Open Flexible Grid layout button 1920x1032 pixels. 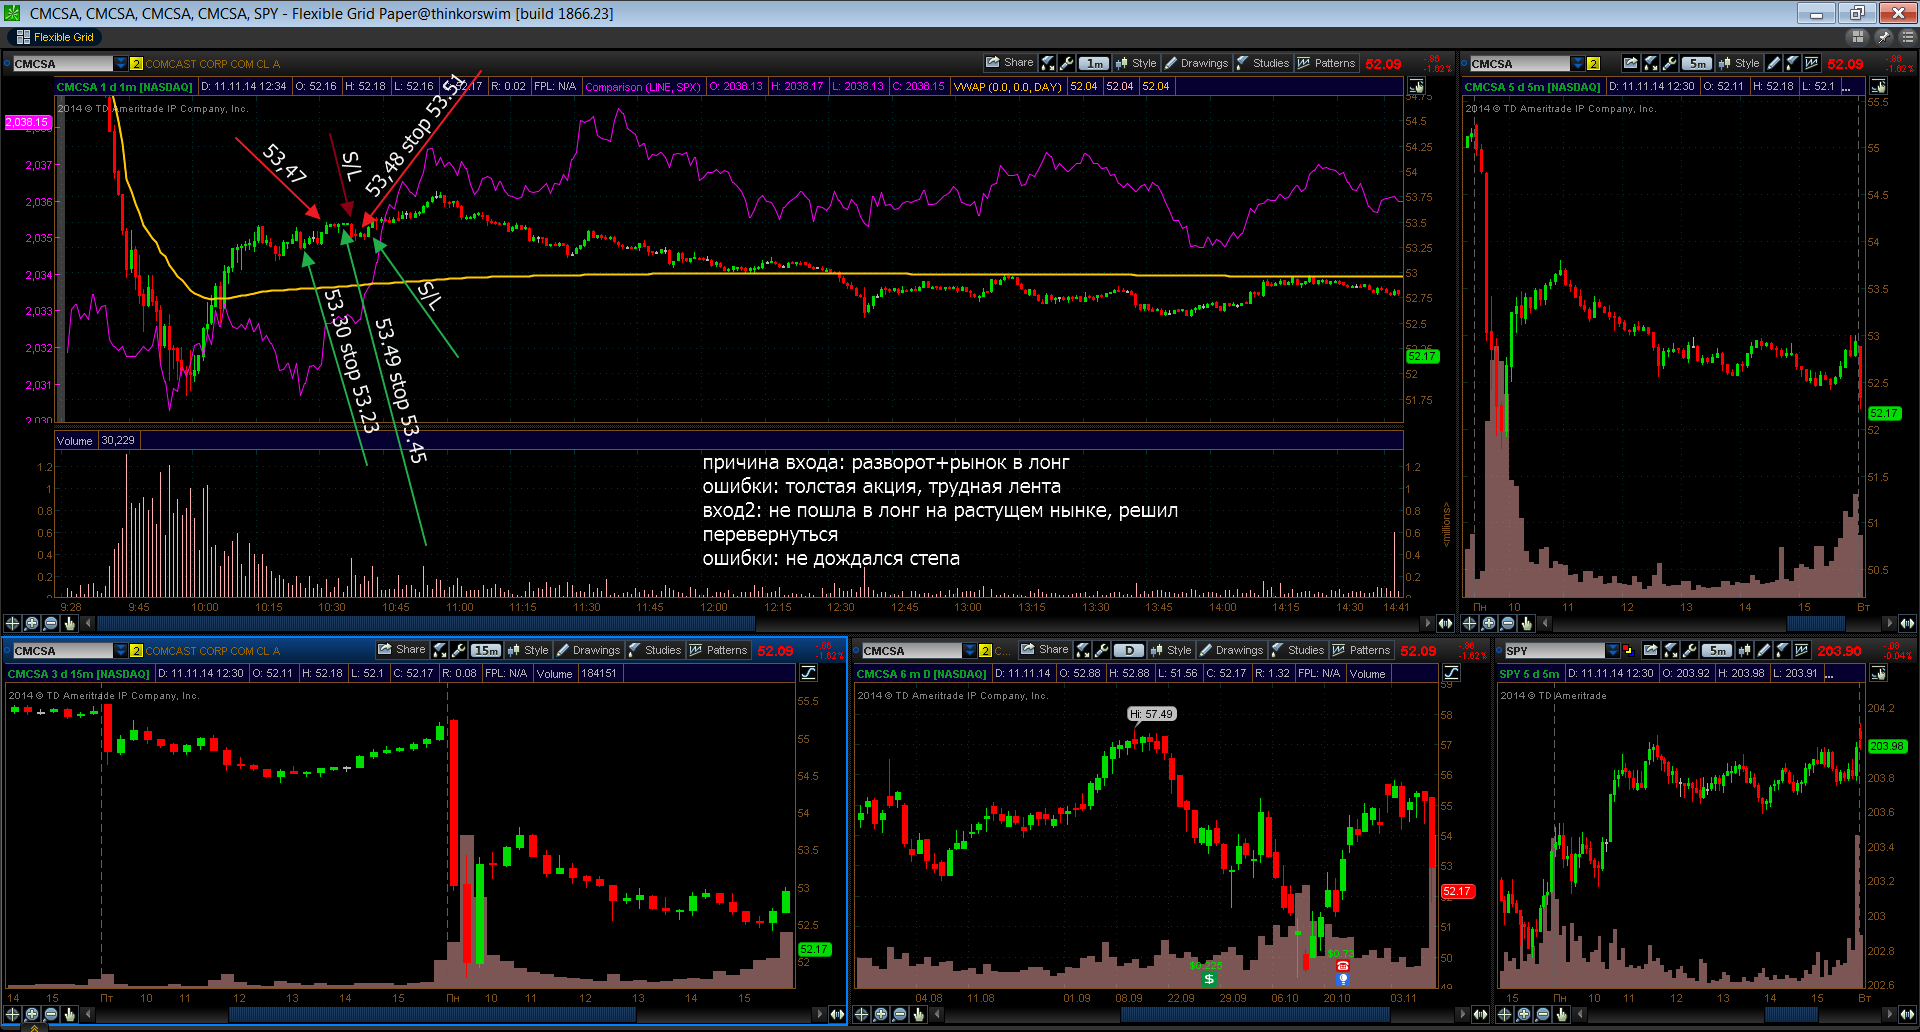pyautogui.click(x=56, y=37)
